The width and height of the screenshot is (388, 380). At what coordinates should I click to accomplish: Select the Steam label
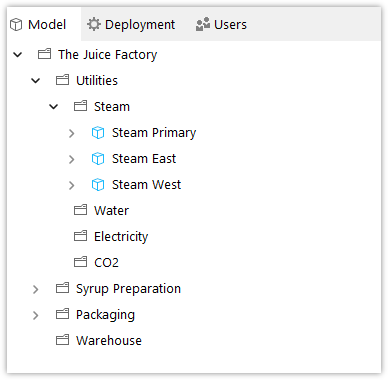(x=112, y=107)
